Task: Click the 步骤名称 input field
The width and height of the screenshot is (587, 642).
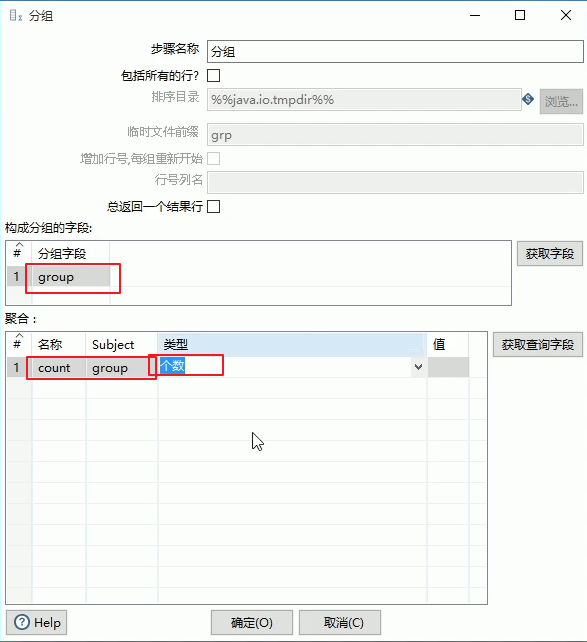Action: [x=395, y=52]
